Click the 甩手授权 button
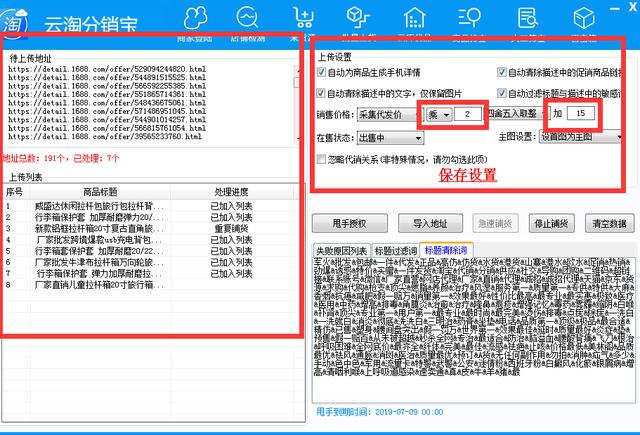 (x=350, y=223)
